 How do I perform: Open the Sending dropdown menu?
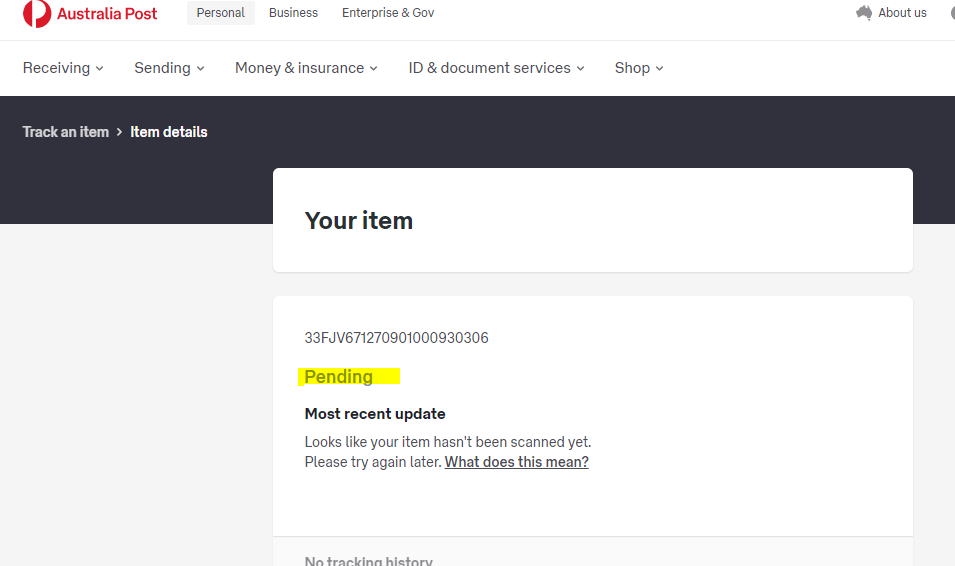tap(169, 68)
